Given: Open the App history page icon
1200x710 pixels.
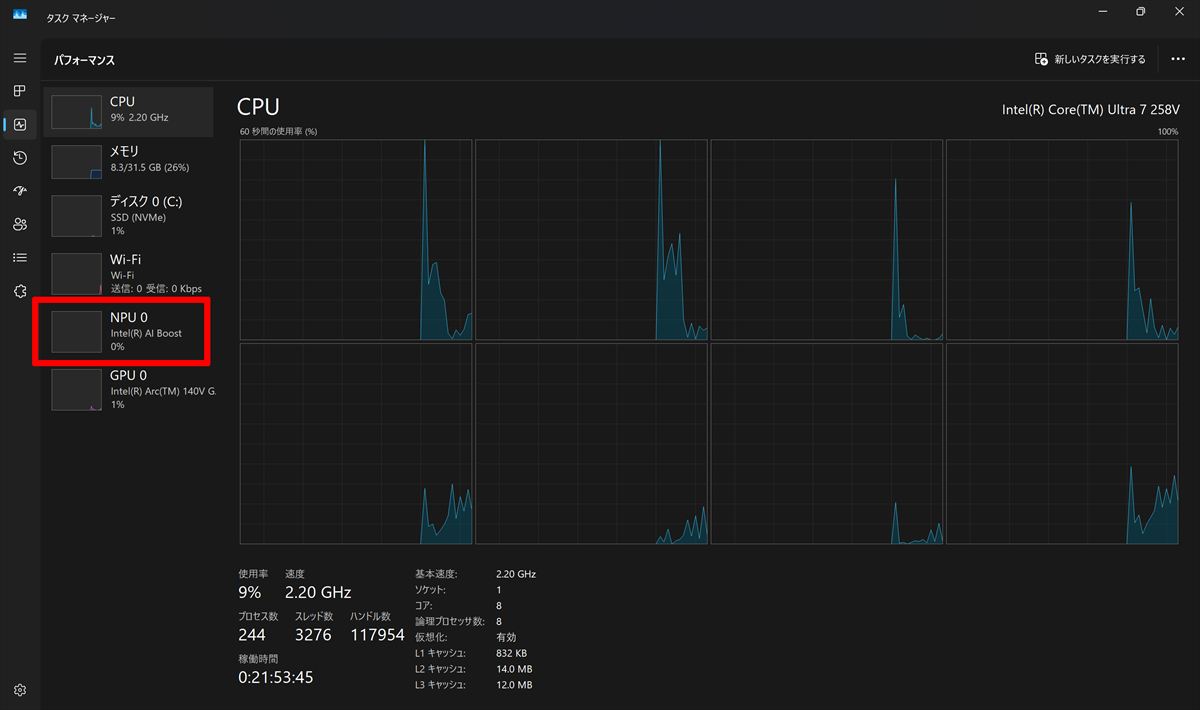Looking at the screenshot, I should (x=20, y=158).
